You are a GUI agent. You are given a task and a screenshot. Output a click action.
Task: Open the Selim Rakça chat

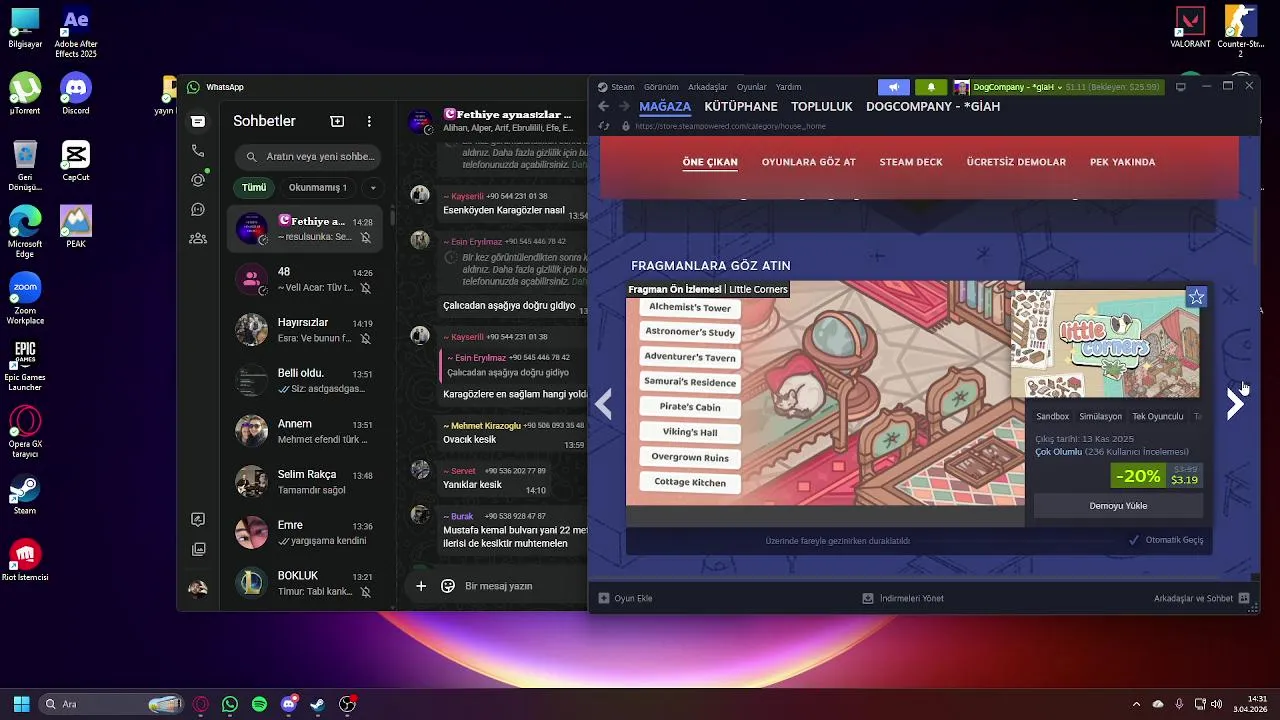[x=307, y=482]
